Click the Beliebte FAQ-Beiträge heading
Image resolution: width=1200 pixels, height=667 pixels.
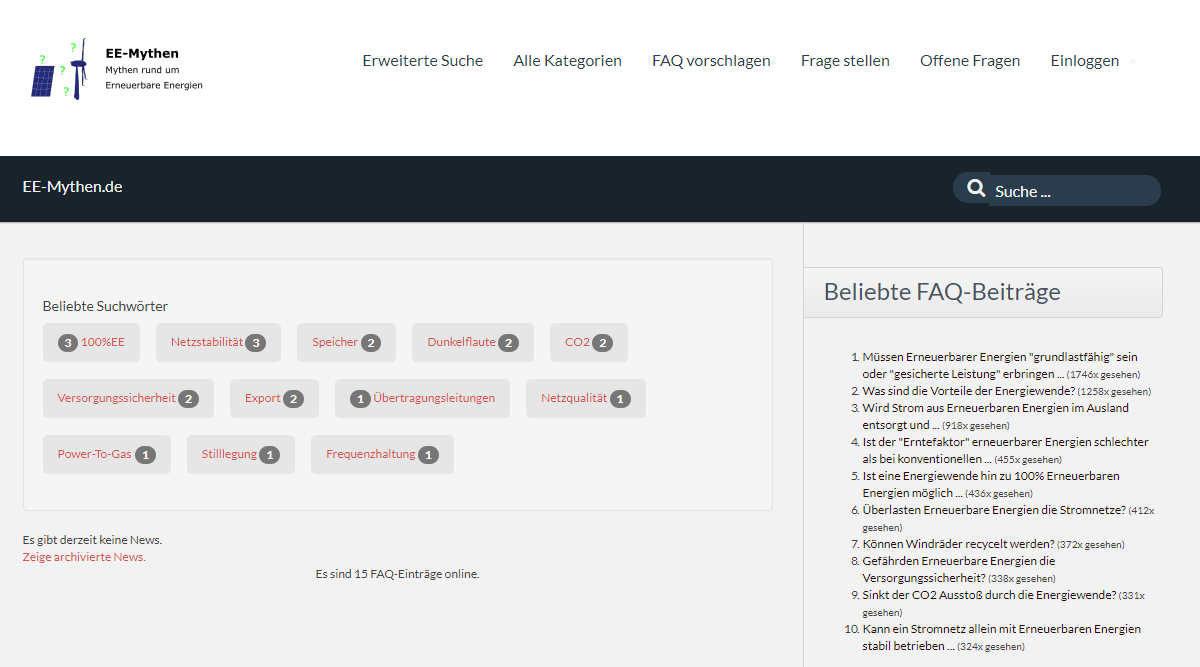coord(942,292)
